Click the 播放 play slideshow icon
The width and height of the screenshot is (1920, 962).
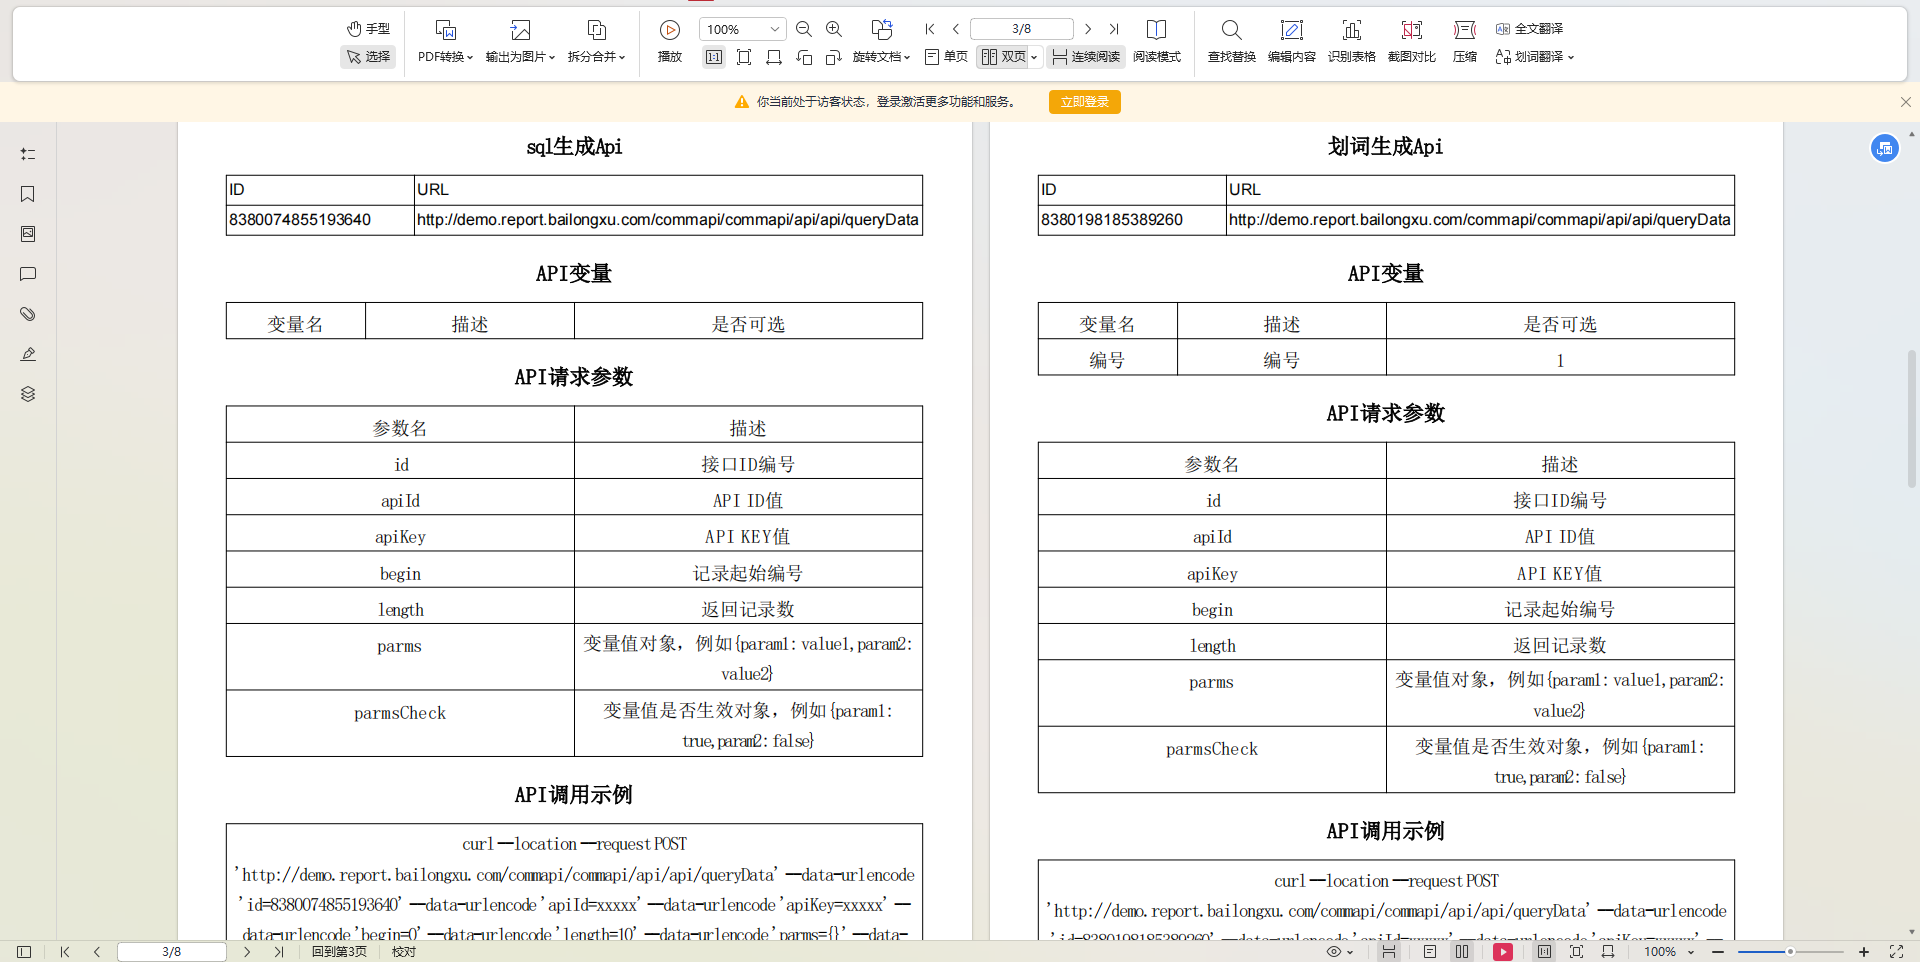[670, 41]
